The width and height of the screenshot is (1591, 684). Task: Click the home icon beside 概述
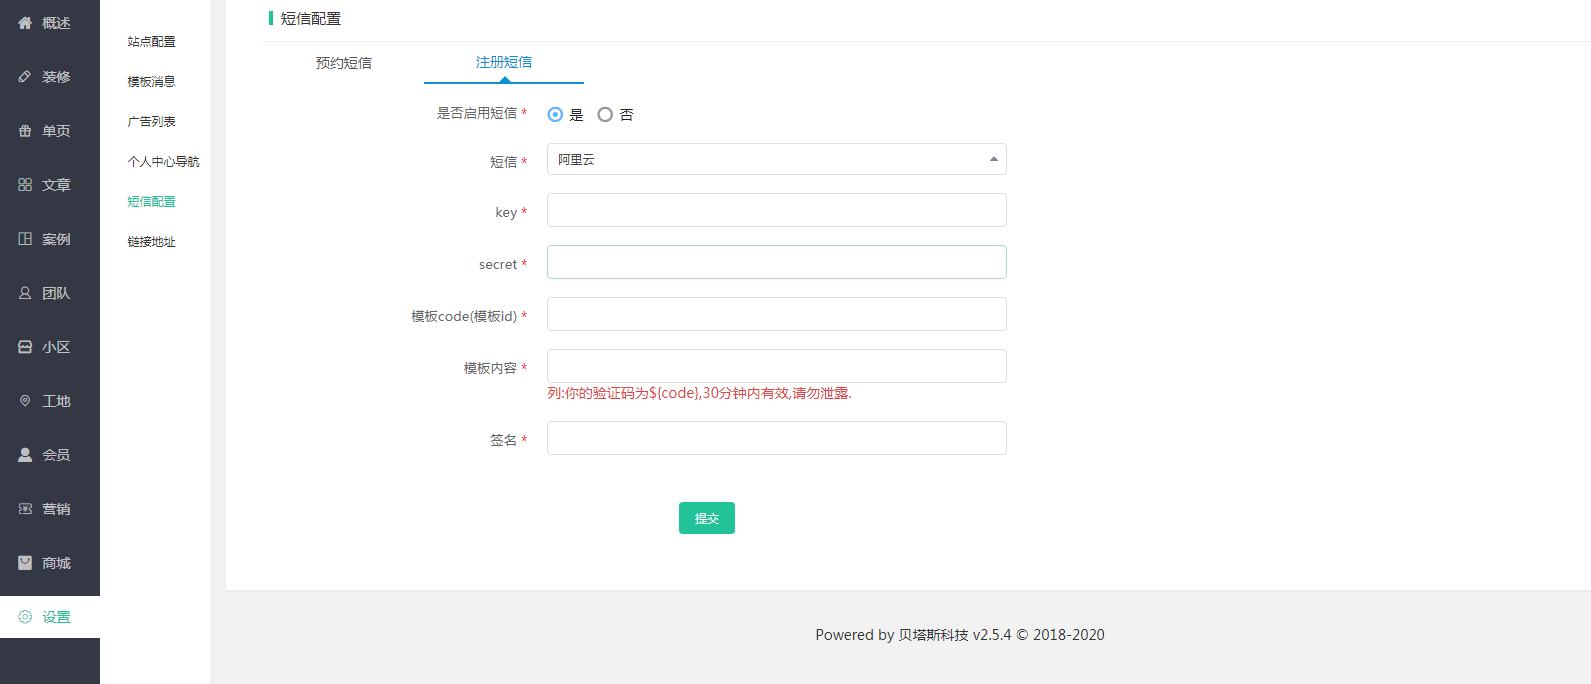click(25, 23)
